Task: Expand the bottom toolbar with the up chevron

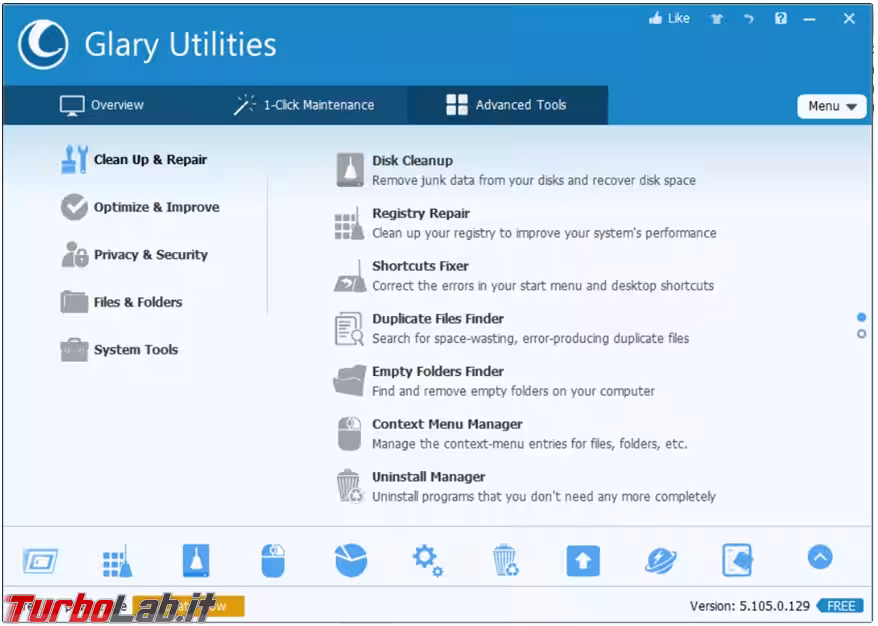Action: tap(820, 558)
